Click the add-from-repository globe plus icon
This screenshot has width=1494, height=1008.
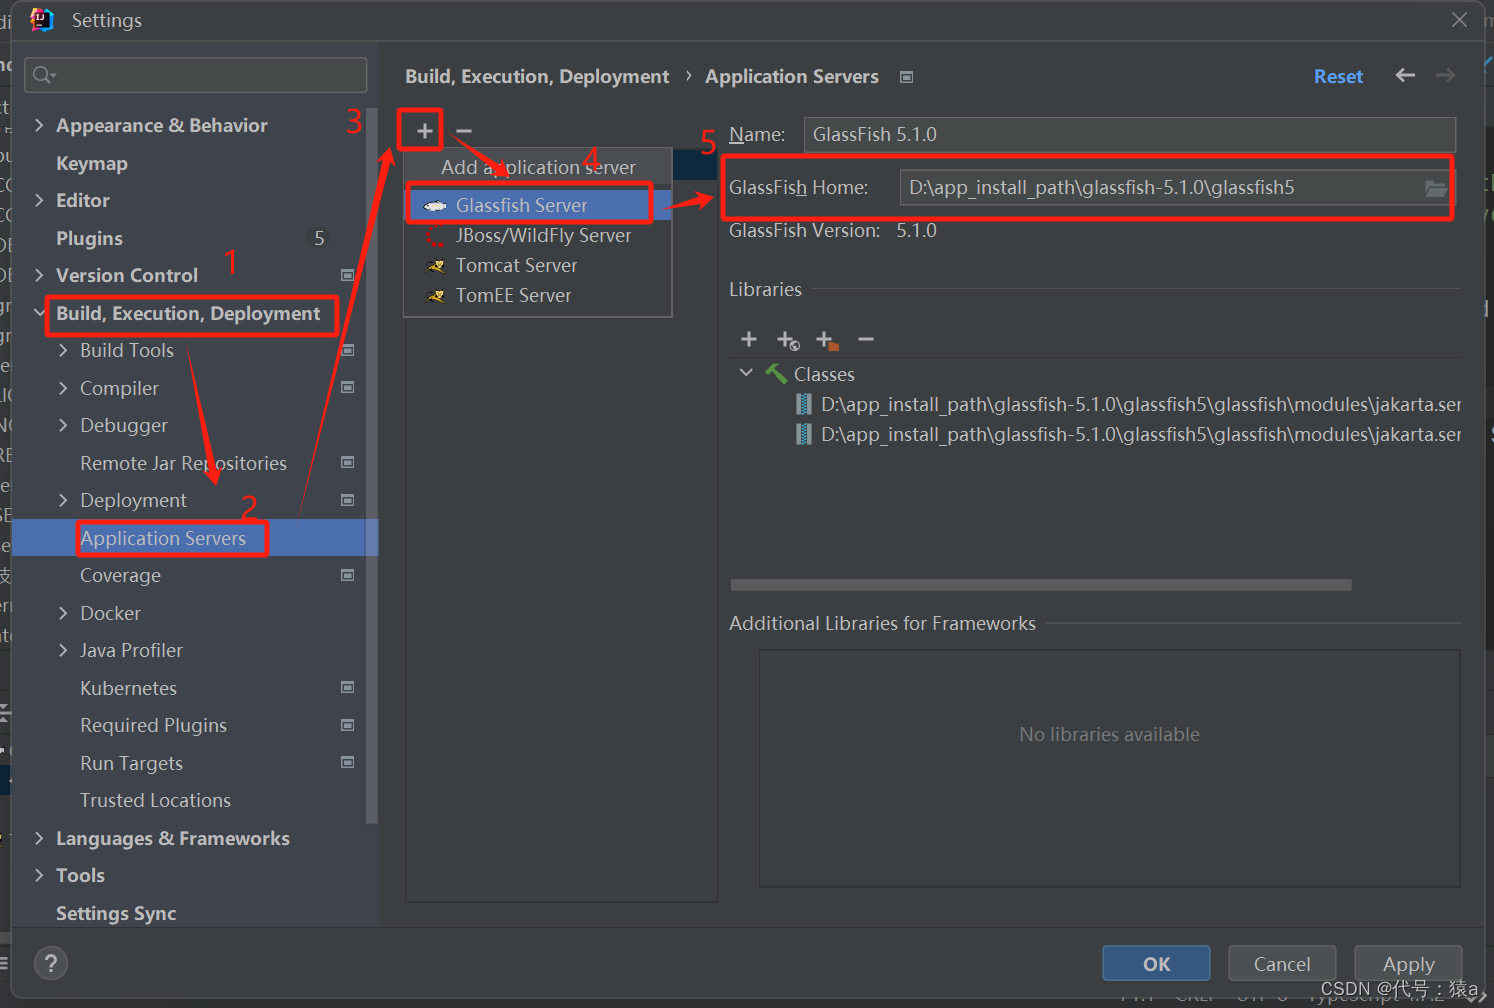coord(788,340)
